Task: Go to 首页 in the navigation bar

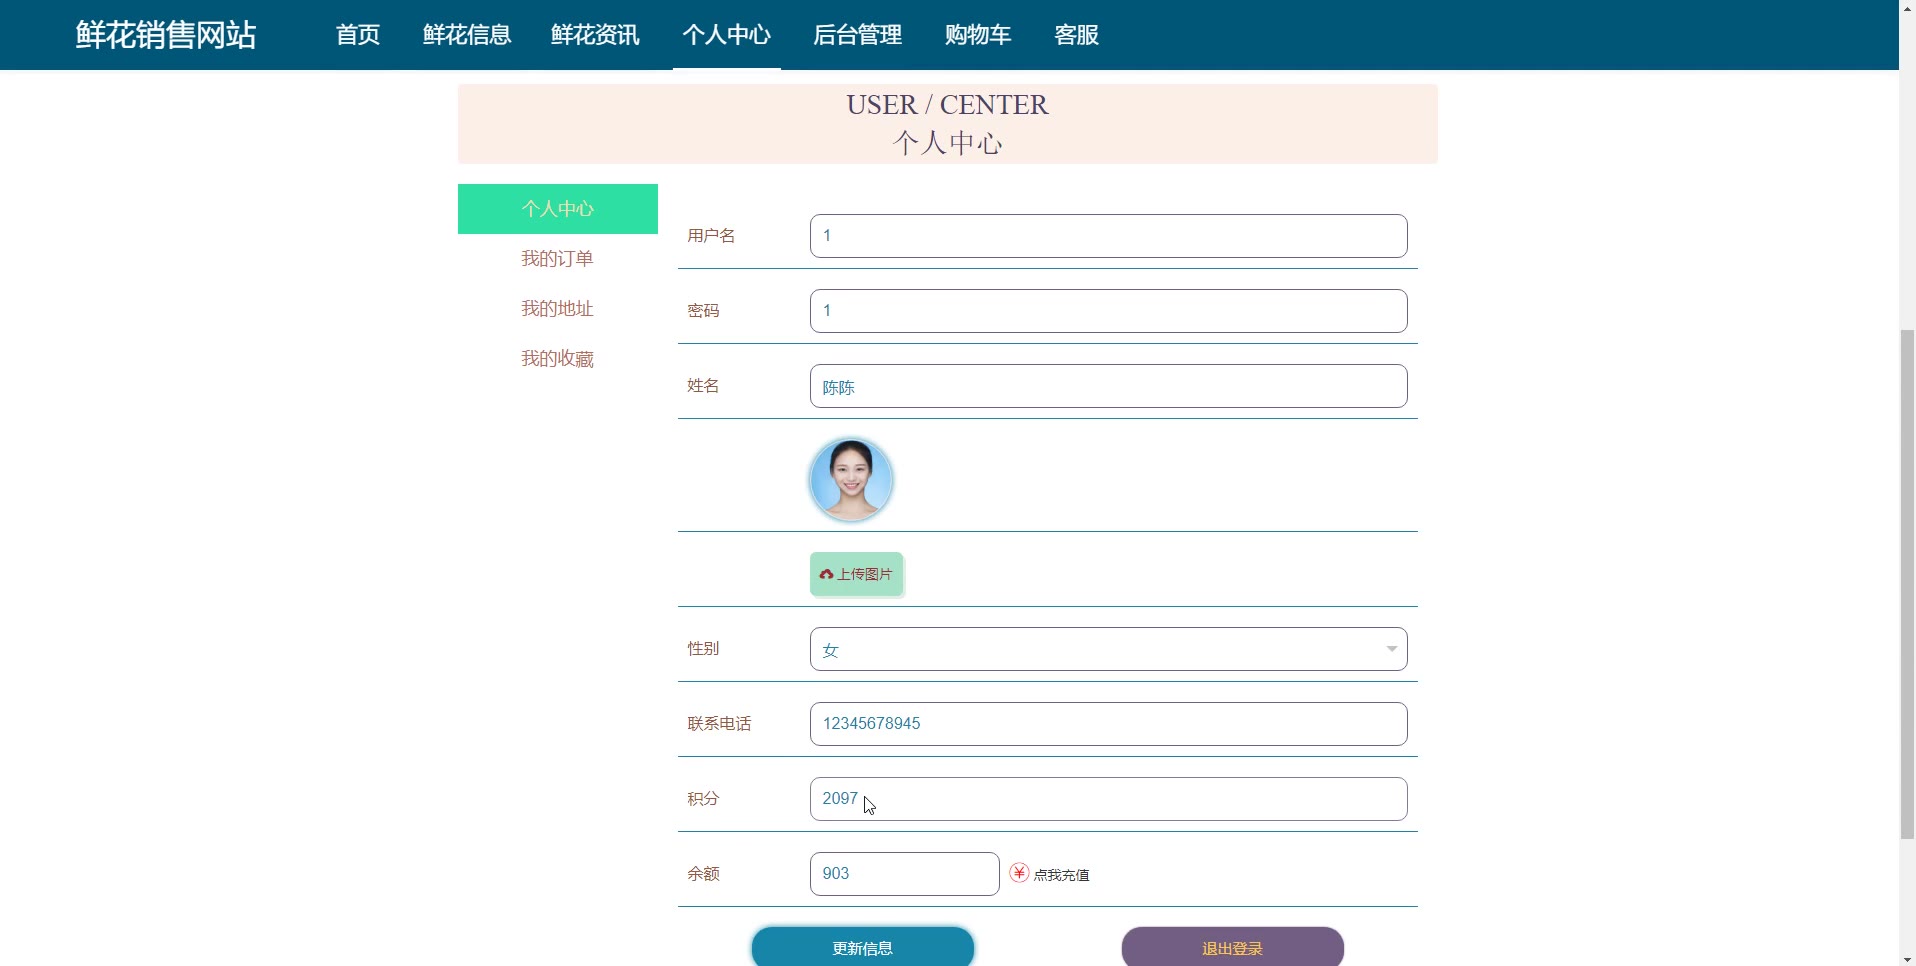Action: 358,35
